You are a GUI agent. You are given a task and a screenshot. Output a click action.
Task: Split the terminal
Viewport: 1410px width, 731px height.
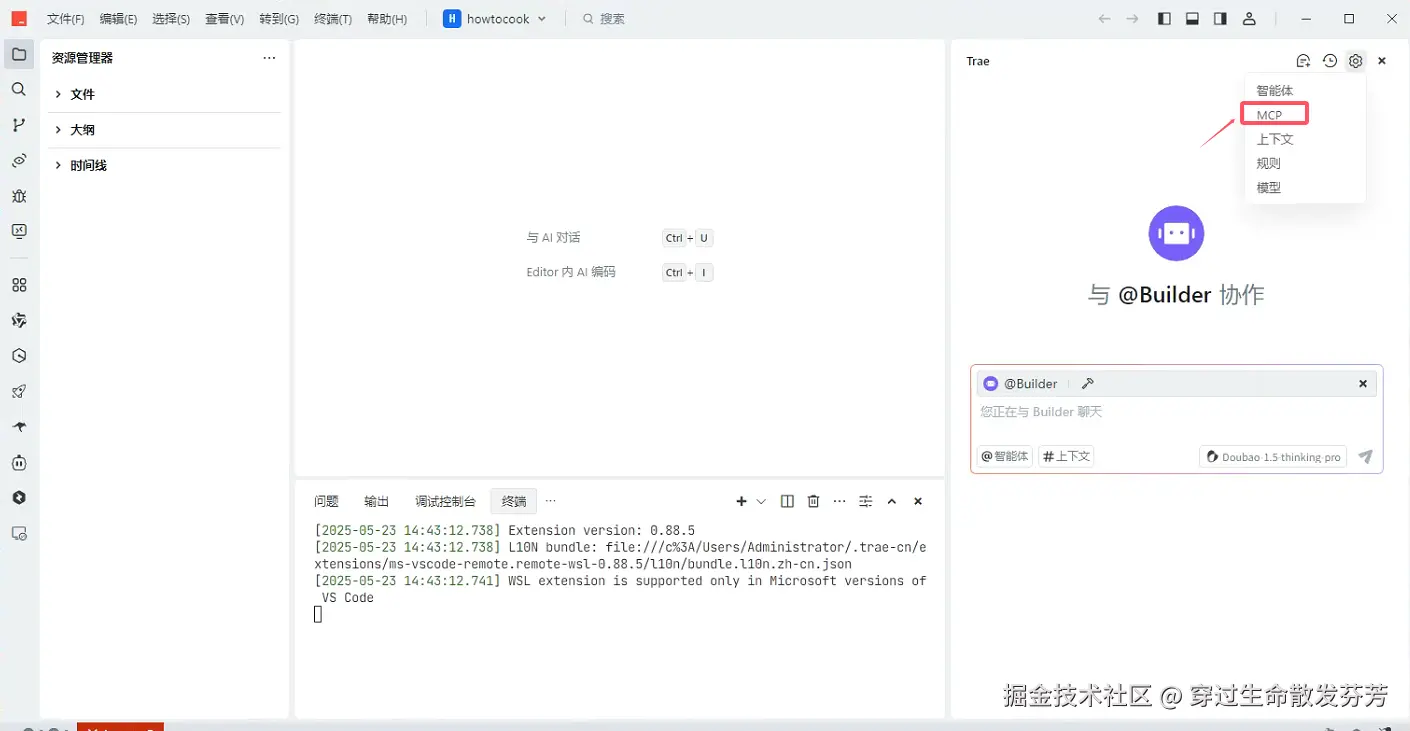click(787, 501)
